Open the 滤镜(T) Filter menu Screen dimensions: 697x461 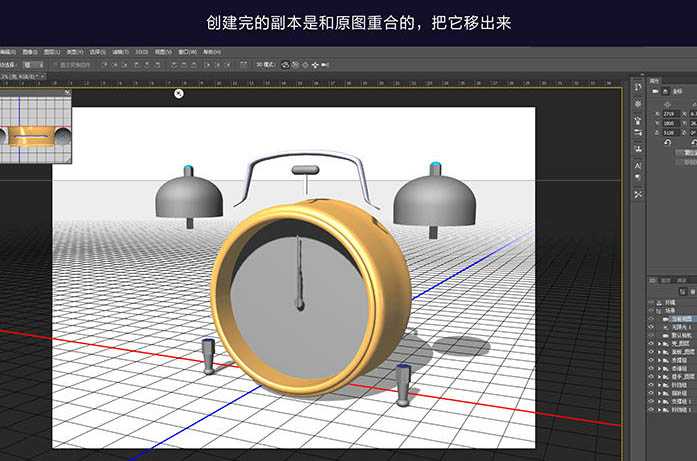(x=120, y=52)
